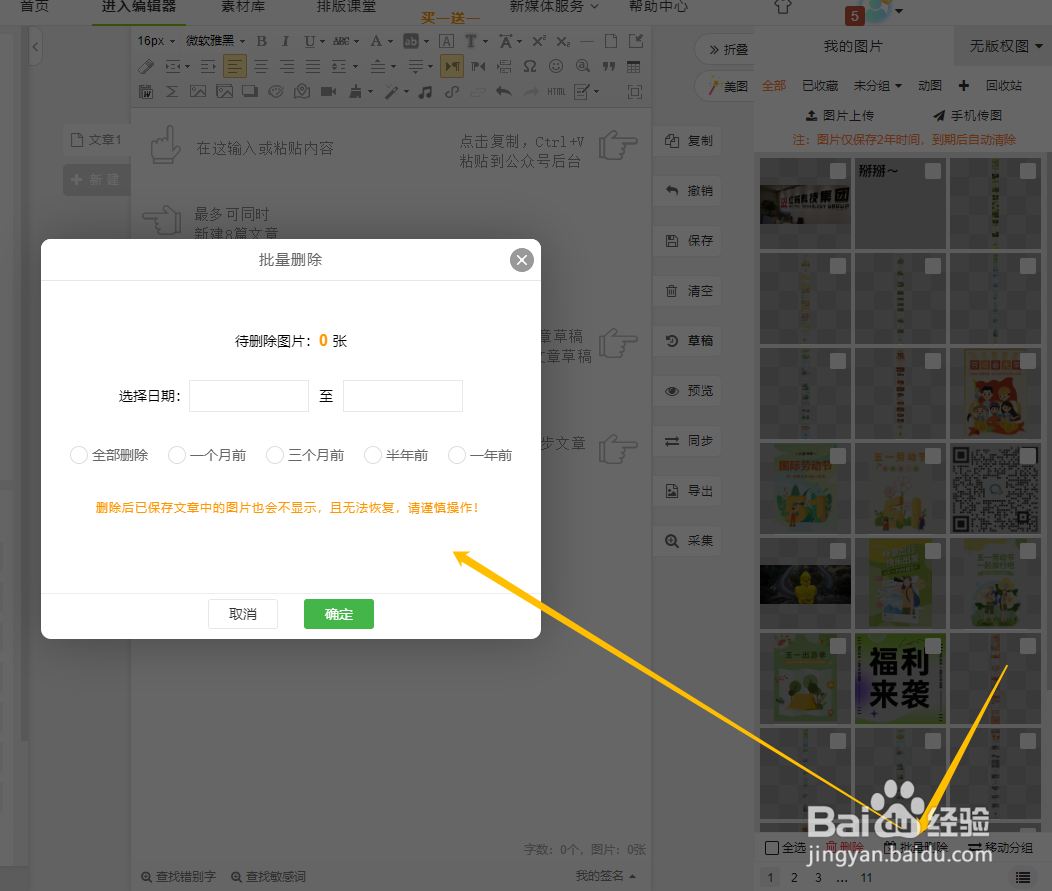Screen dimensions: 1052x891
Task: Apply bold formatting in the editor toolbar
Action: coord(262,41)
